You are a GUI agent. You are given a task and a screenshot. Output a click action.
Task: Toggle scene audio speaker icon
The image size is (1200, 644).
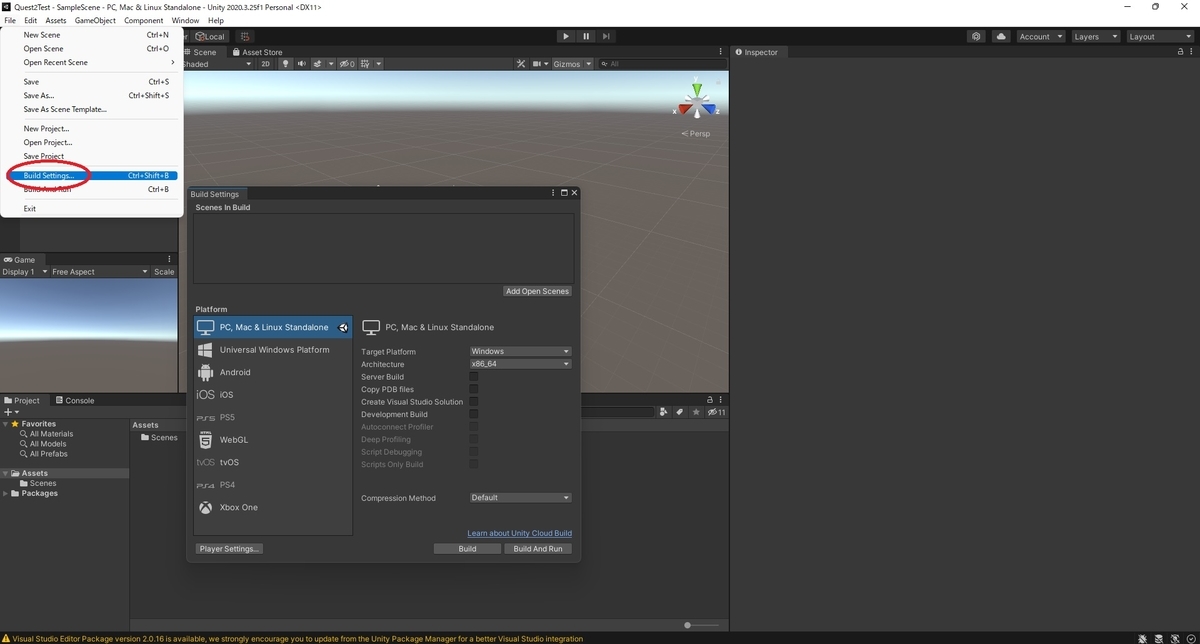[x=301, y=64]
